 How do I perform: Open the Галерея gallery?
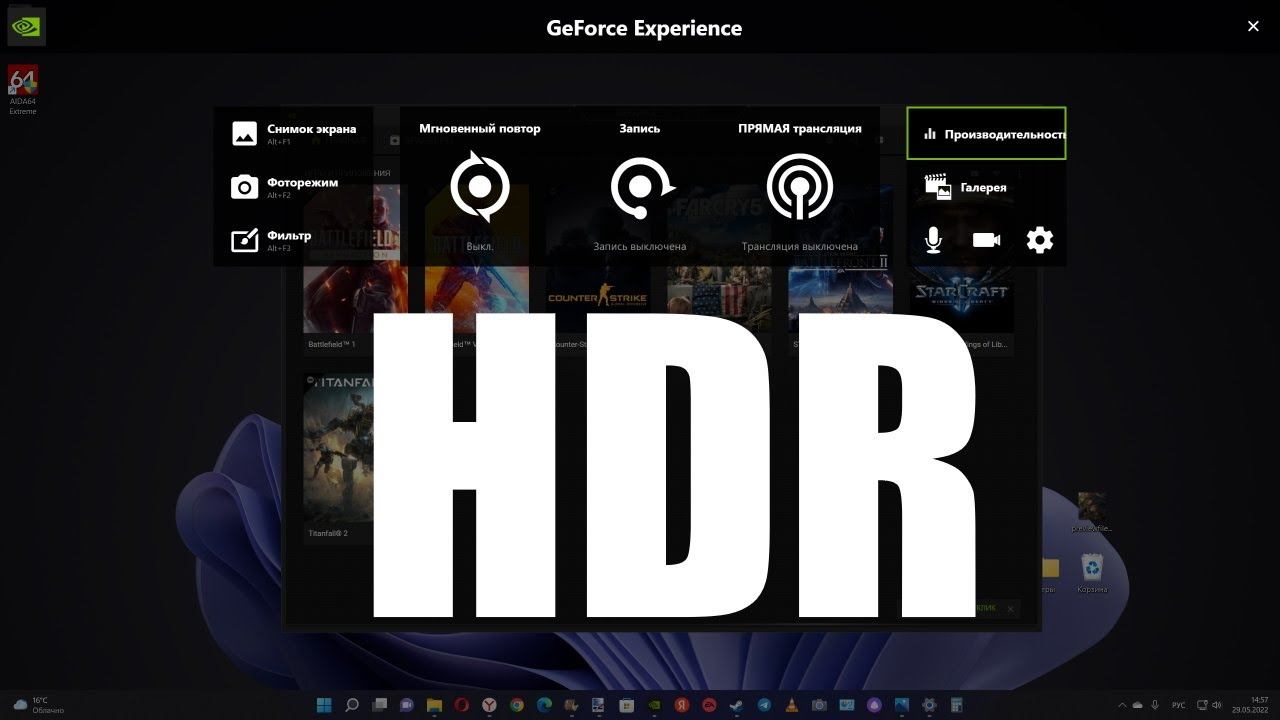point(966,187)
